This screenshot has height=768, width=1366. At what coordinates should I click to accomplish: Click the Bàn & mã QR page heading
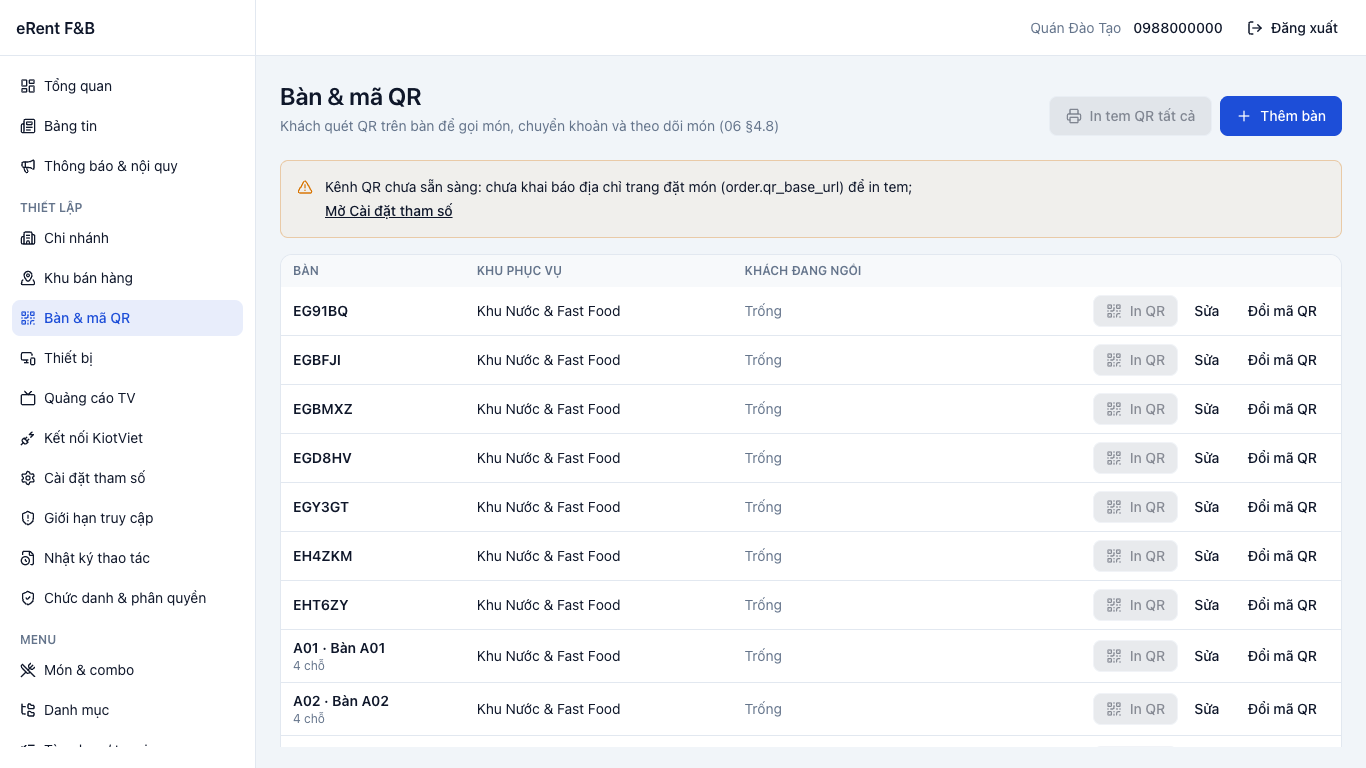(351, 97)
